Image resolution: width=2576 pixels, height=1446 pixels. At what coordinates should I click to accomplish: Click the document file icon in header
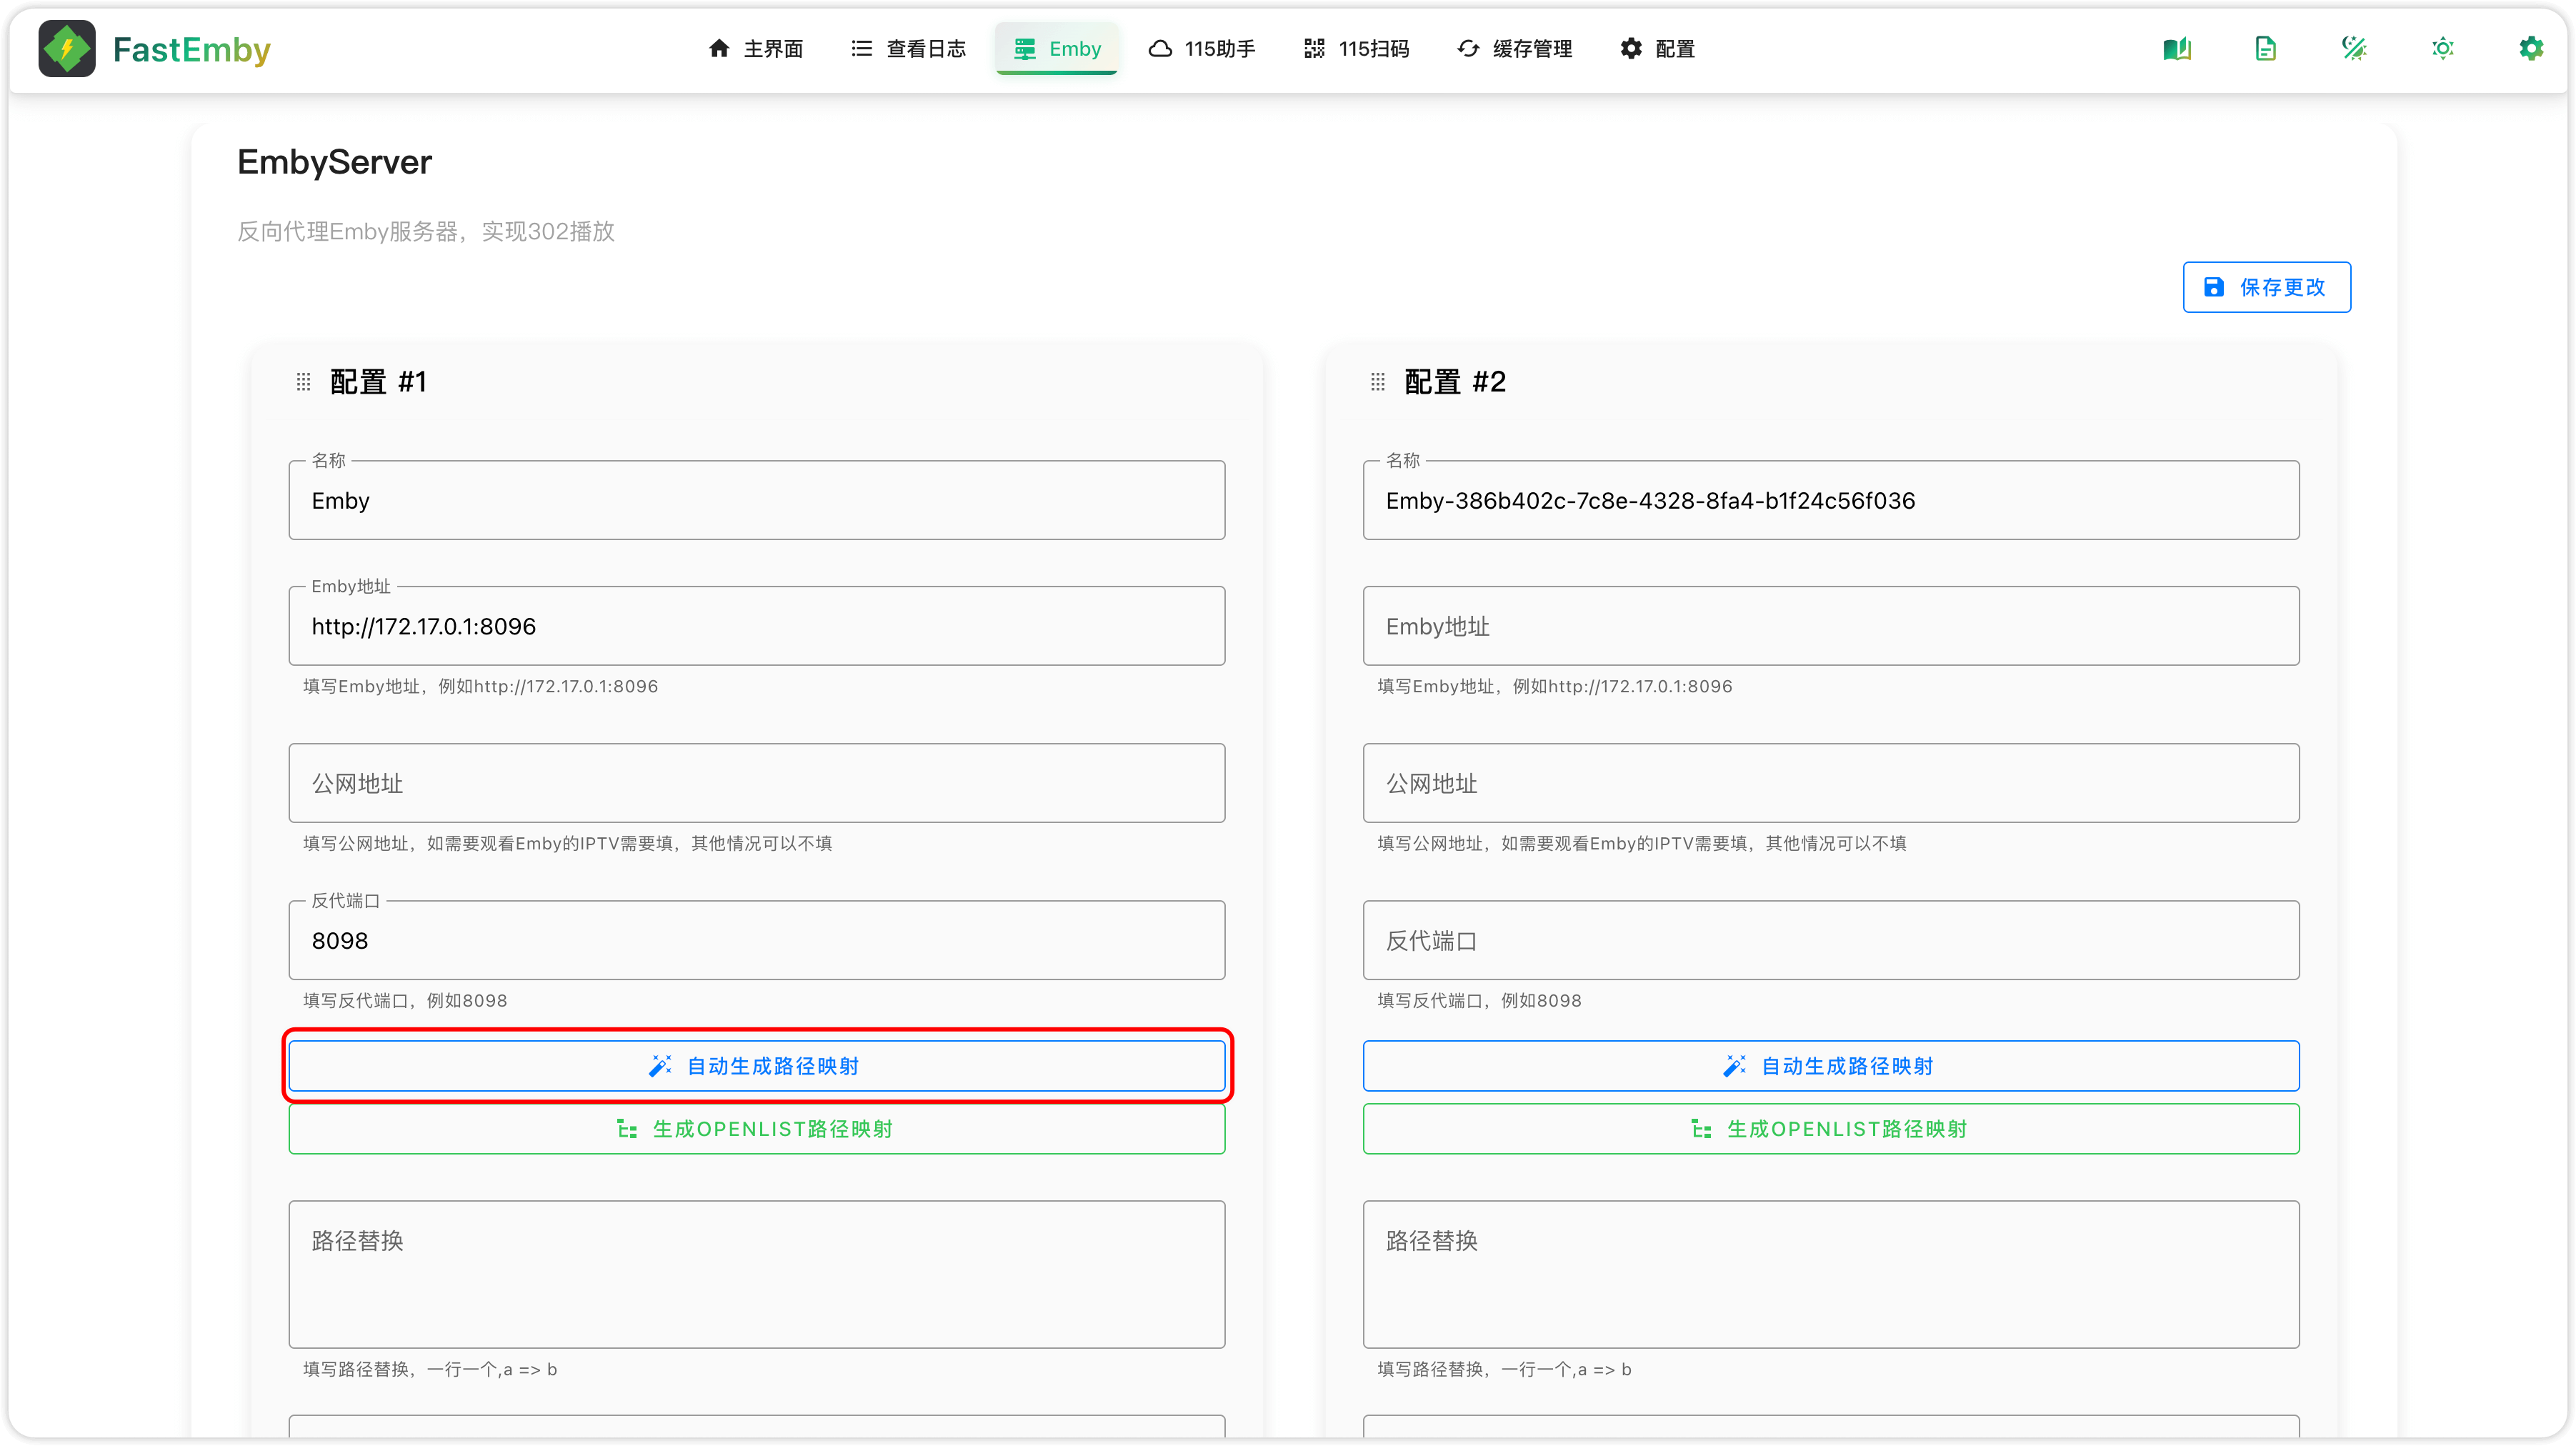click(2265, 48)
